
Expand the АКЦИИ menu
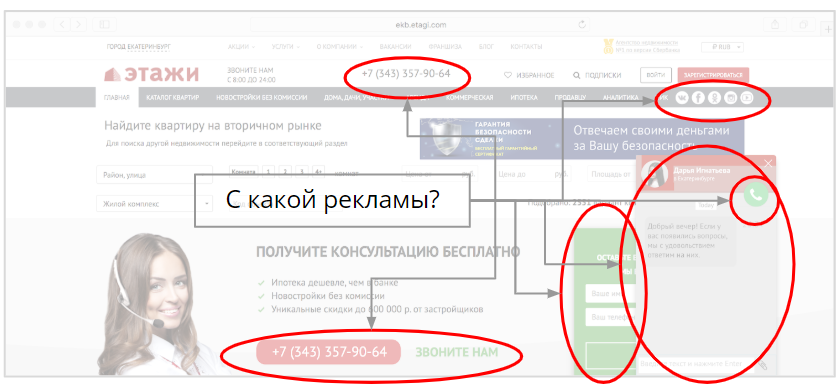tap(241, 47)
